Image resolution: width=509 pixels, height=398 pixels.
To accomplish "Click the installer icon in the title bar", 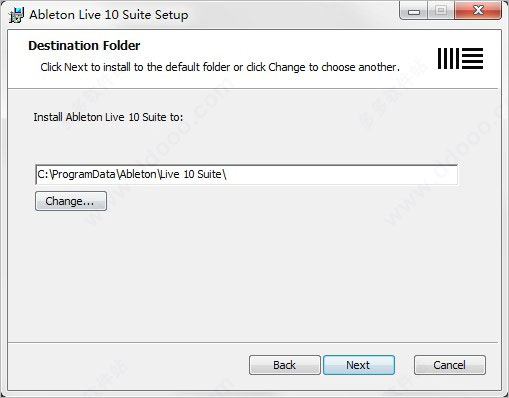I will [x=16, y=15].
